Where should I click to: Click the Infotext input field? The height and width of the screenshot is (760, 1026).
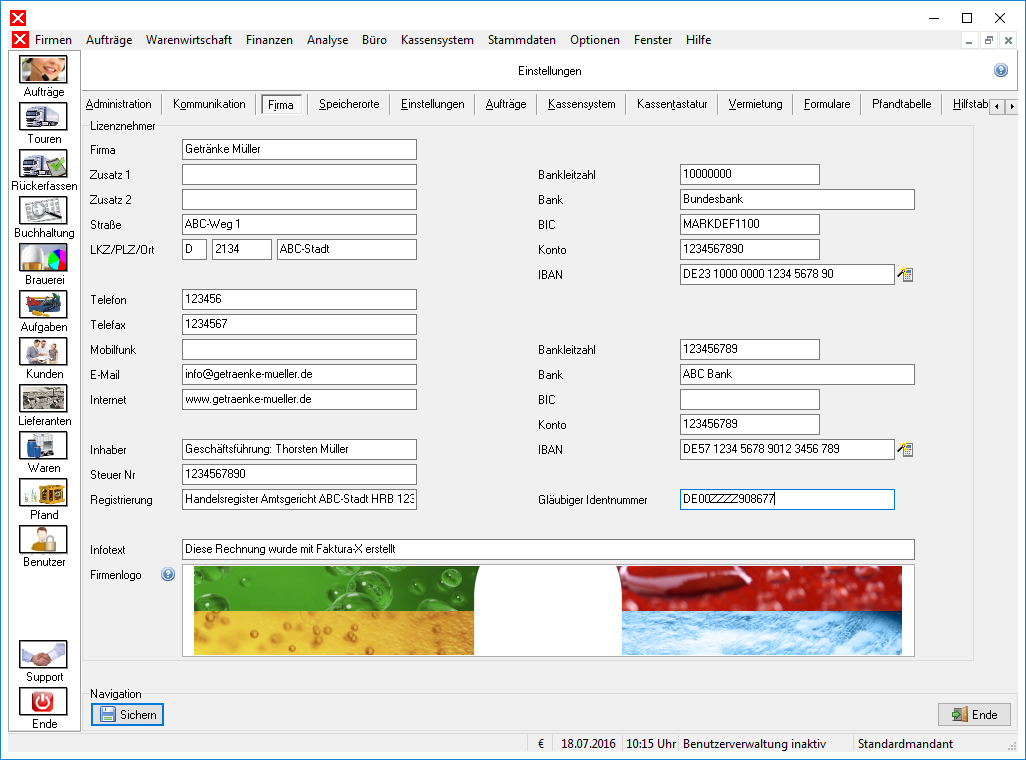[548, 549]
